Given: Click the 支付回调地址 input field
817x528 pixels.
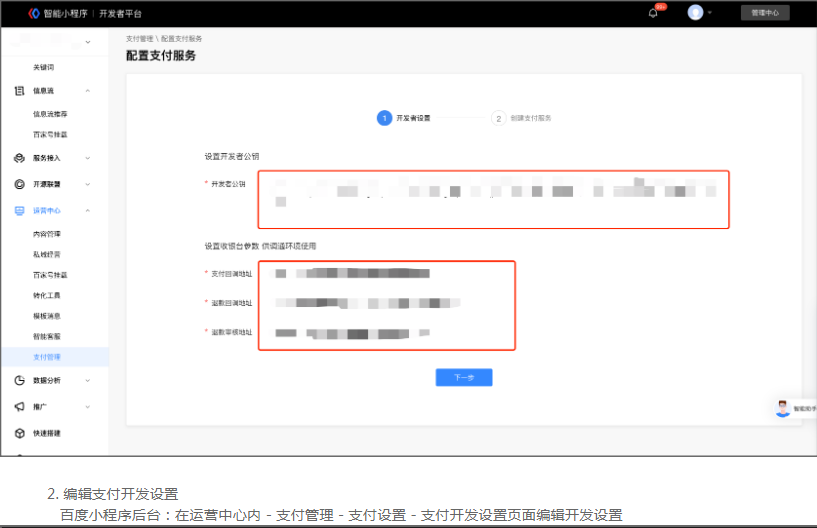Looking at the screenshot, I should [x=387, y=274].
